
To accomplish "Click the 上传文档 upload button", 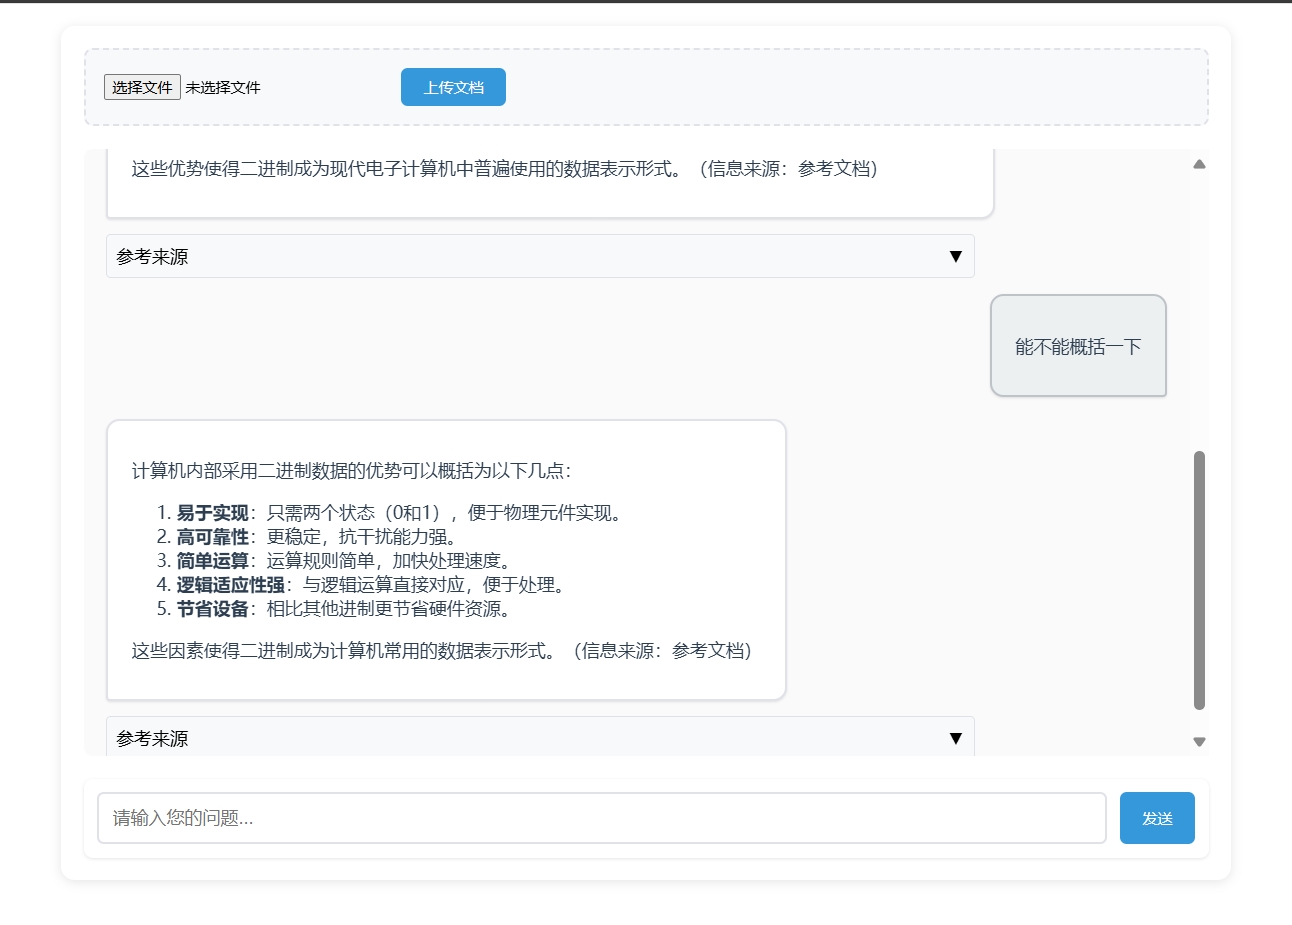I will point(453,87).
